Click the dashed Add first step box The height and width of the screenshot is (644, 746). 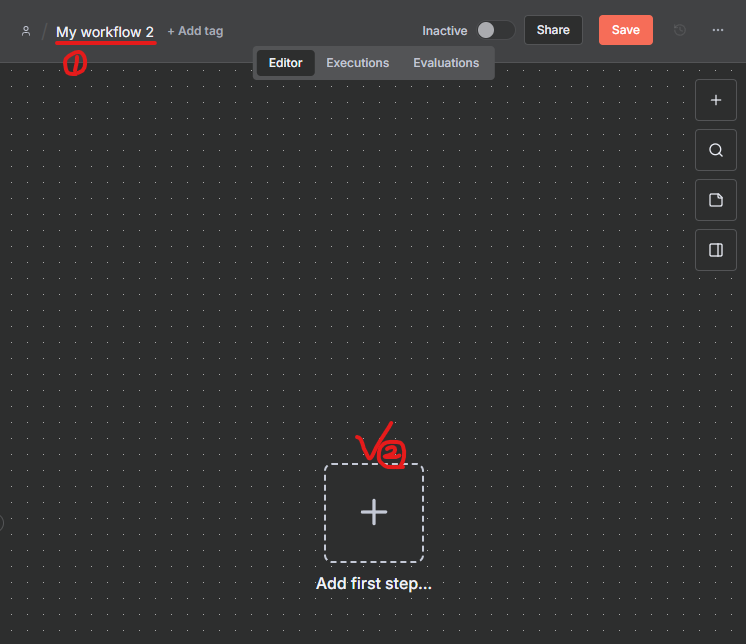[x=373, y=513]
